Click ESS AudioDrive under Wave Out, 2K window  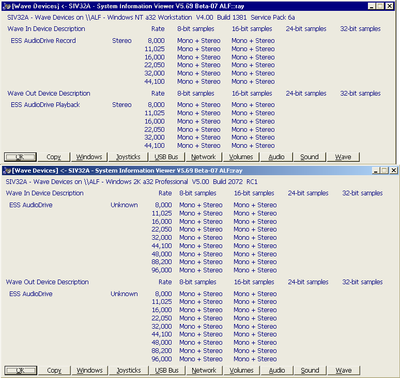tap(31, 294)
